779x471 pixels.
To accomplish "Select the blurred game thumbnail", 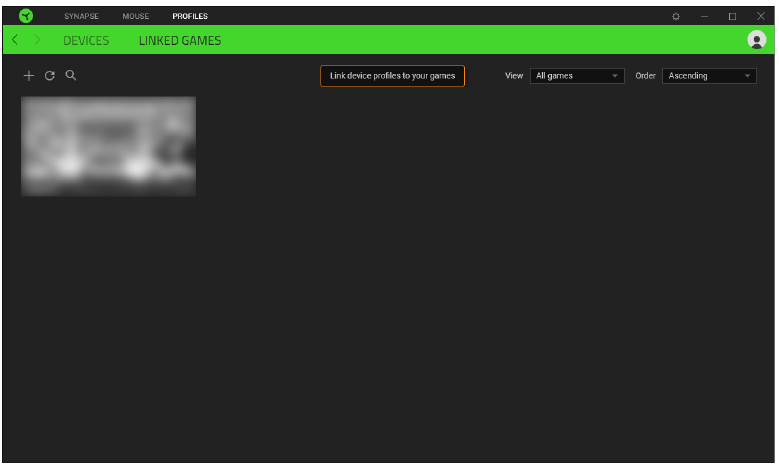I will click(x=108, y=146).
